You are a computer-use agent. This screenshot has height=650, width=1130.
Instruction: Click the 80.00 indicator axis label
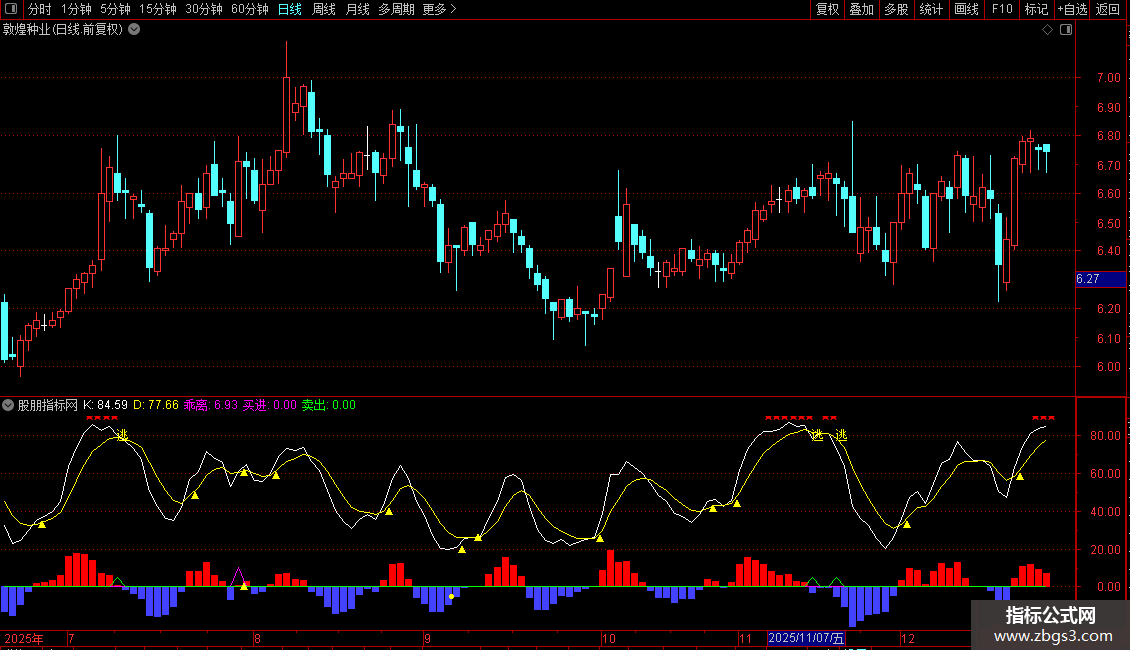1105,436
